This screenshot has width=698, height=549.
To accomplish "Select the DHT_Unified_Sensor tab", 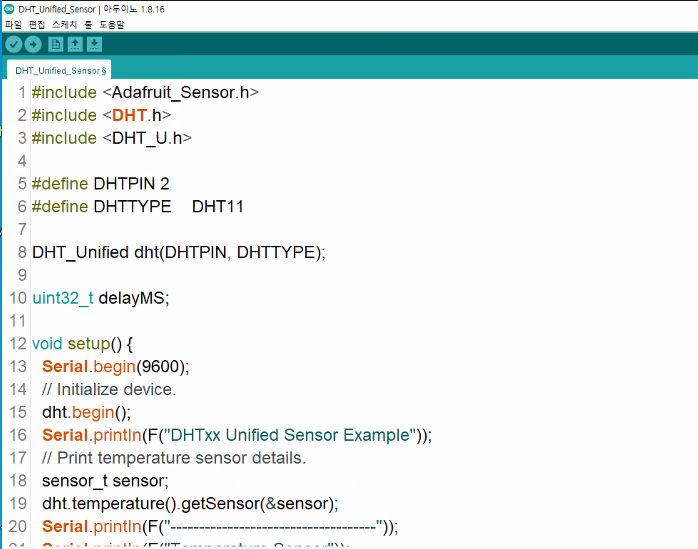I will 59,70.
